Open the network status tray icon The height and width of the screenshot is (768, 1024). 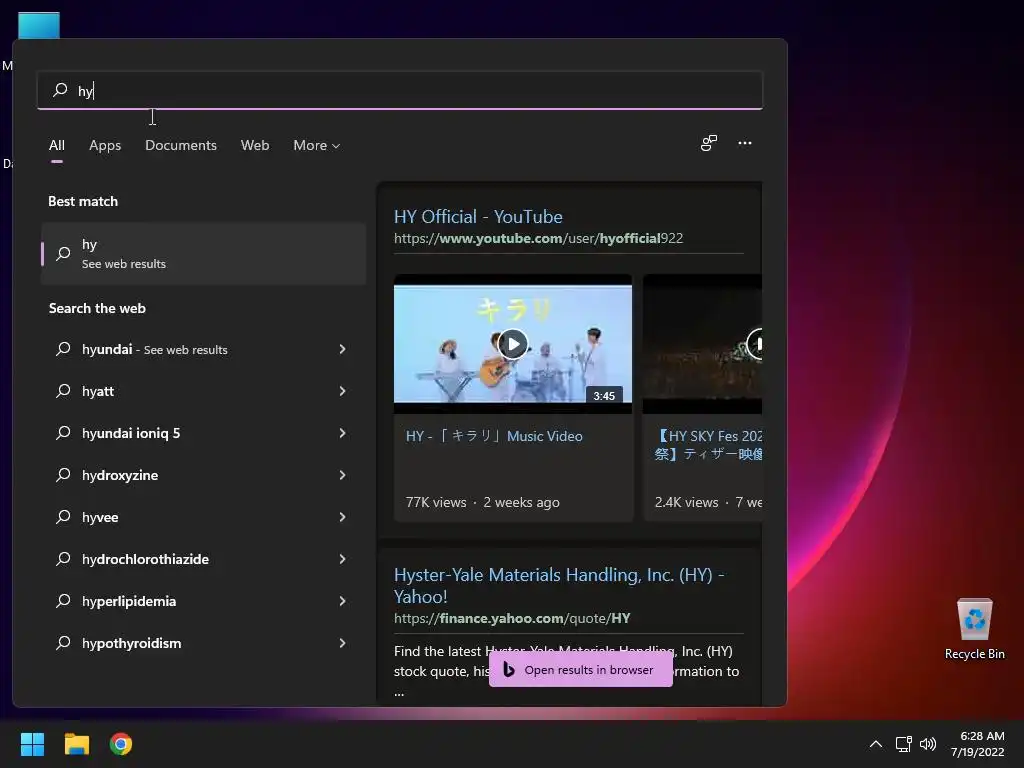[903, 744]
